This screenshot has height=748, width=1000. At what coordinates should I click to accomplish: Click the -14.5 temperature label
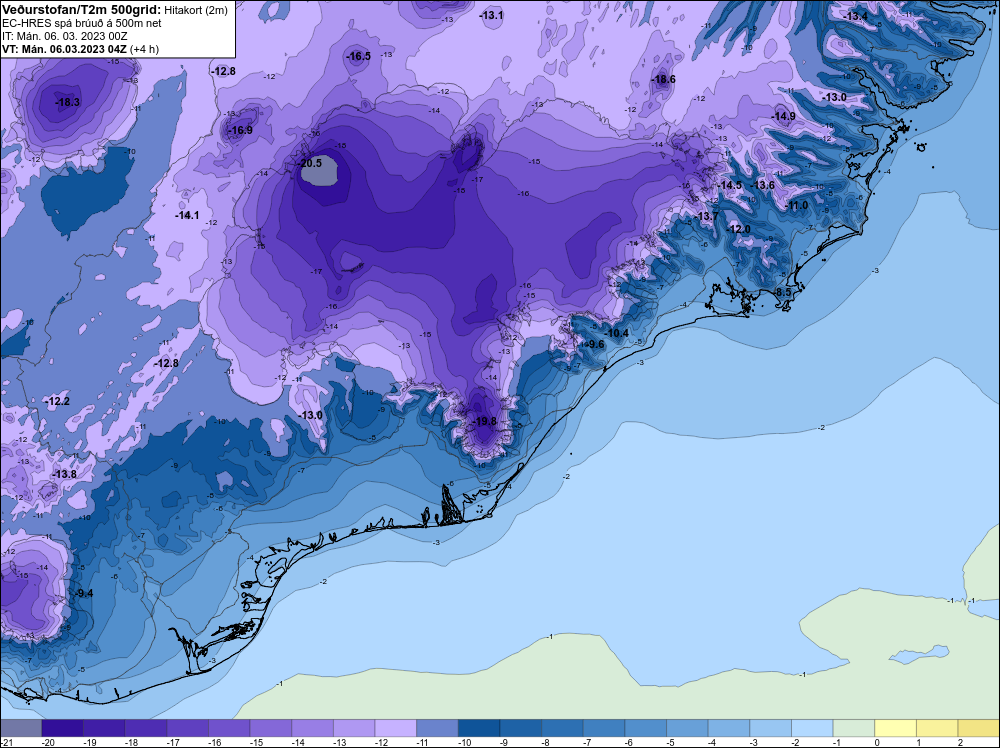[x=730, y=185]
